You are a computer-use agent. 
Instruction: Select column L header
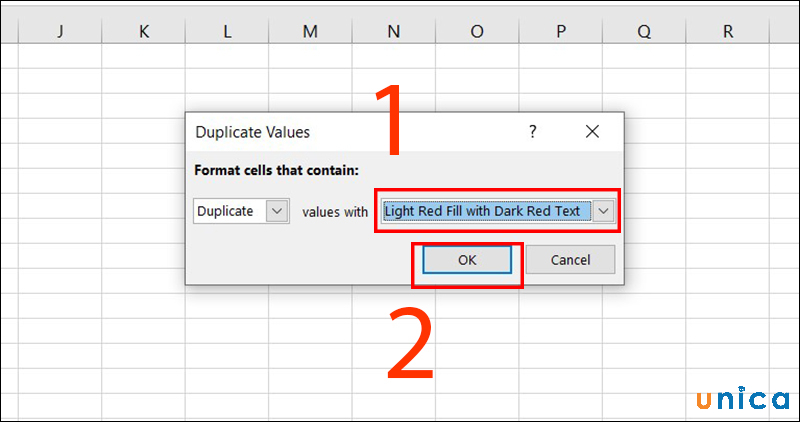click(x=227, y=31)
